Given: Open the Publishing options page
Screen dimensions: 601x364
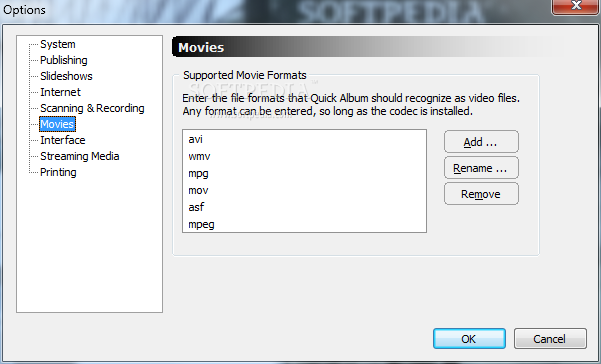Looking at the screenshot, I should (64, 60).
